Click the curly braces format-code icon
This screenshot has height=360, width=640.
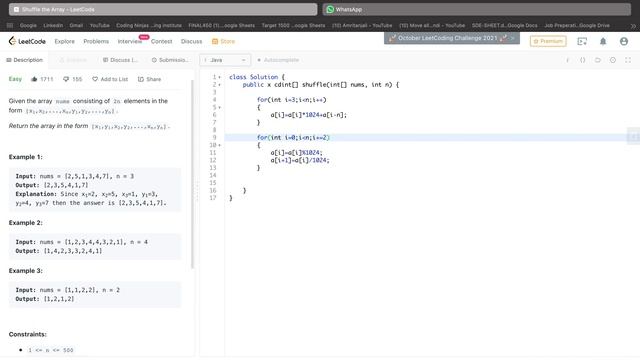click(x=582, y=60)
